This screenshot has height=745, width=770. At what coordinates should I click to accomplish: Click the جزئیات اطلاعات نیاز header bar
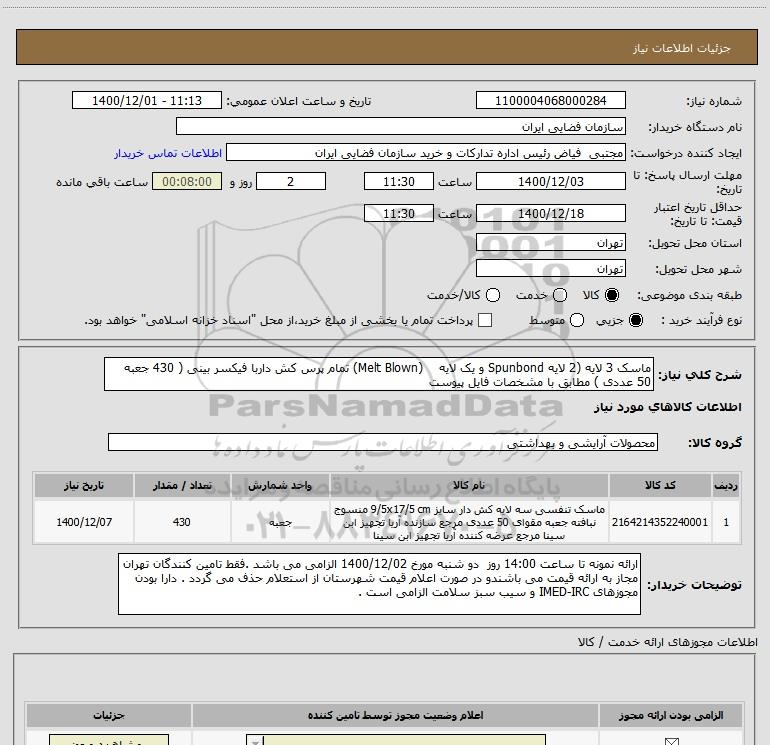(386, 48)
